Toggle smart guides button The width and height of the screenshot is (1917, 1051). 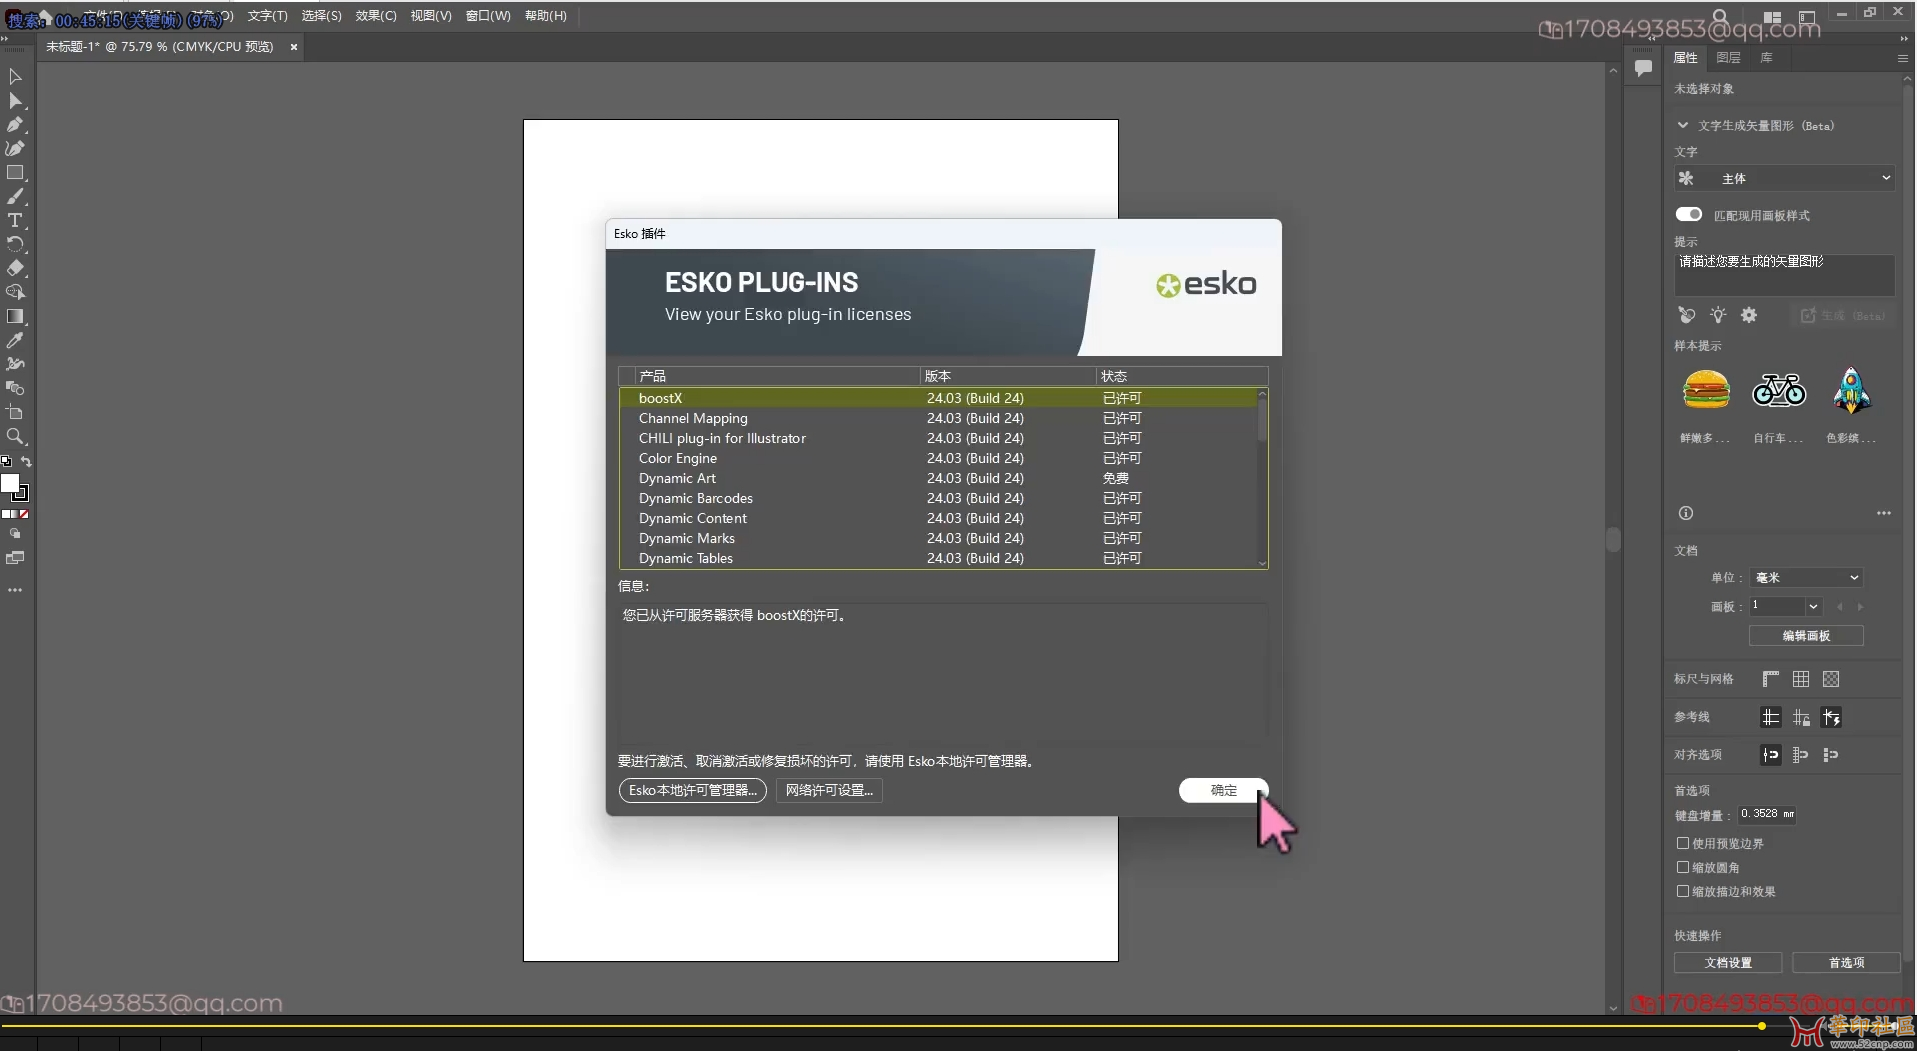tap(1832, 717)
